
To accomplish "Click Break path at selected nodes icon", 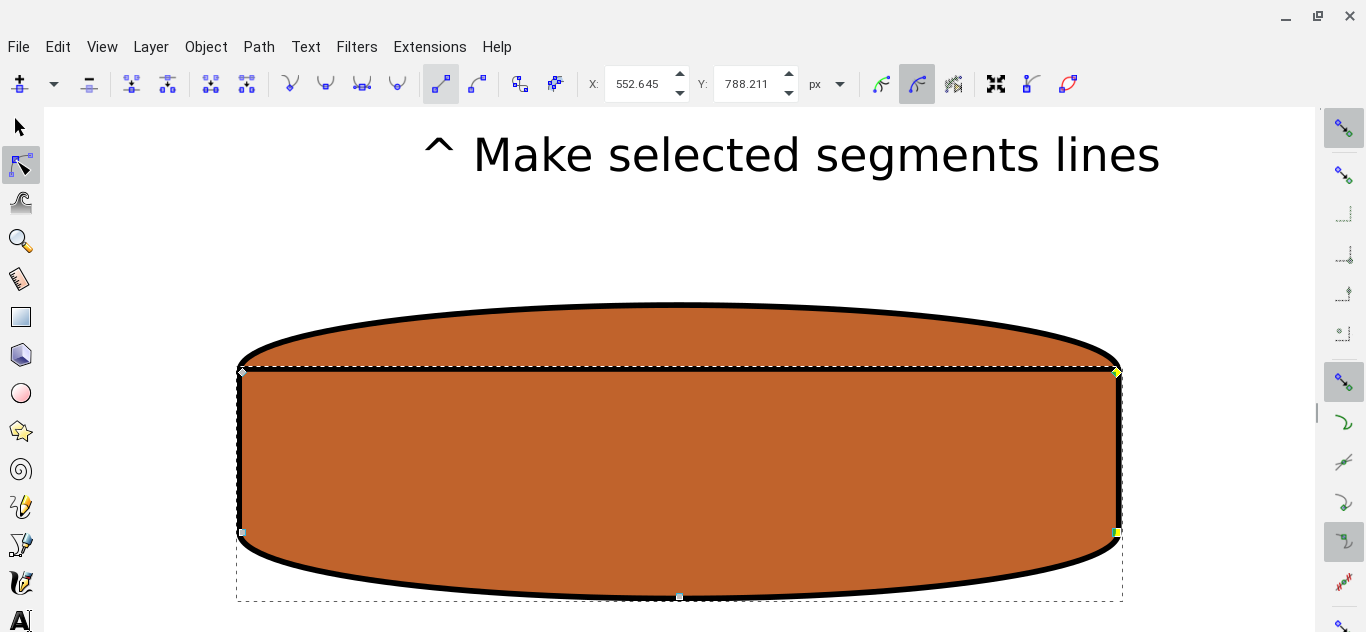I will click(167, 84).
